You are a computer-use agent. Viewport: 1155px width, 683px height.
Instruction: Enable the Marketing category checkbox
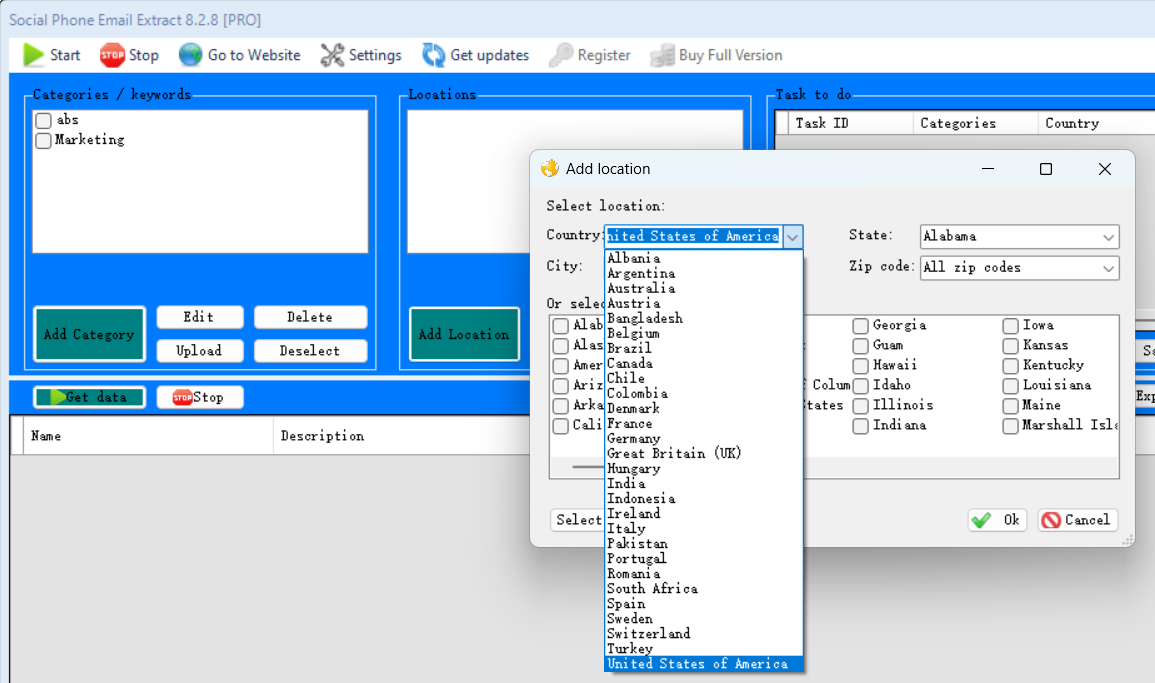[43, 141]
